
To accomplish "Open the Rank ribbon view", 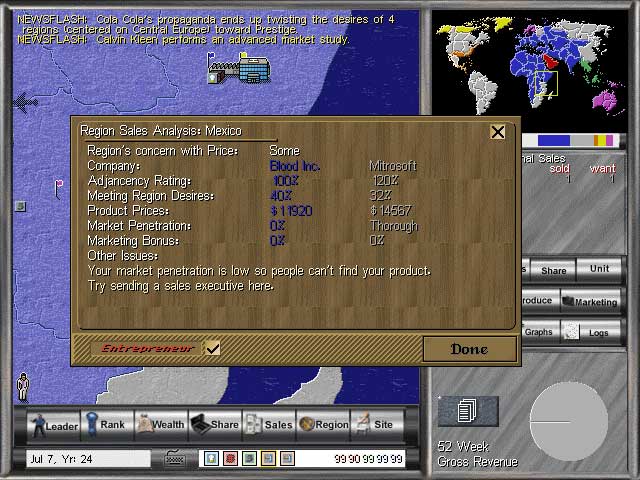I will click(x=107, y=425).
